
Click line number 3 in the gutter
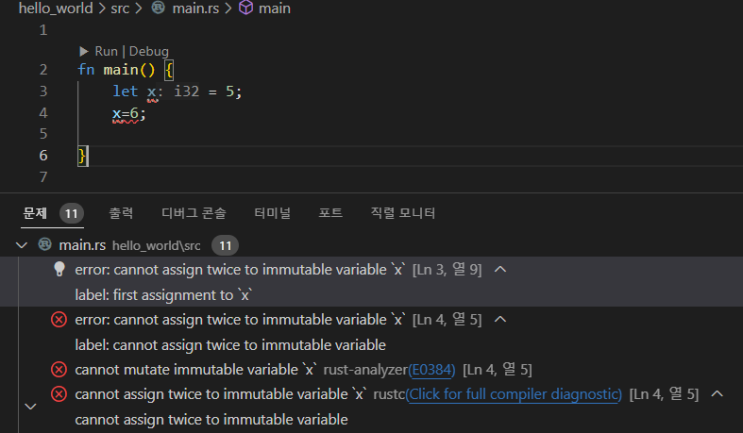(43, 91)
